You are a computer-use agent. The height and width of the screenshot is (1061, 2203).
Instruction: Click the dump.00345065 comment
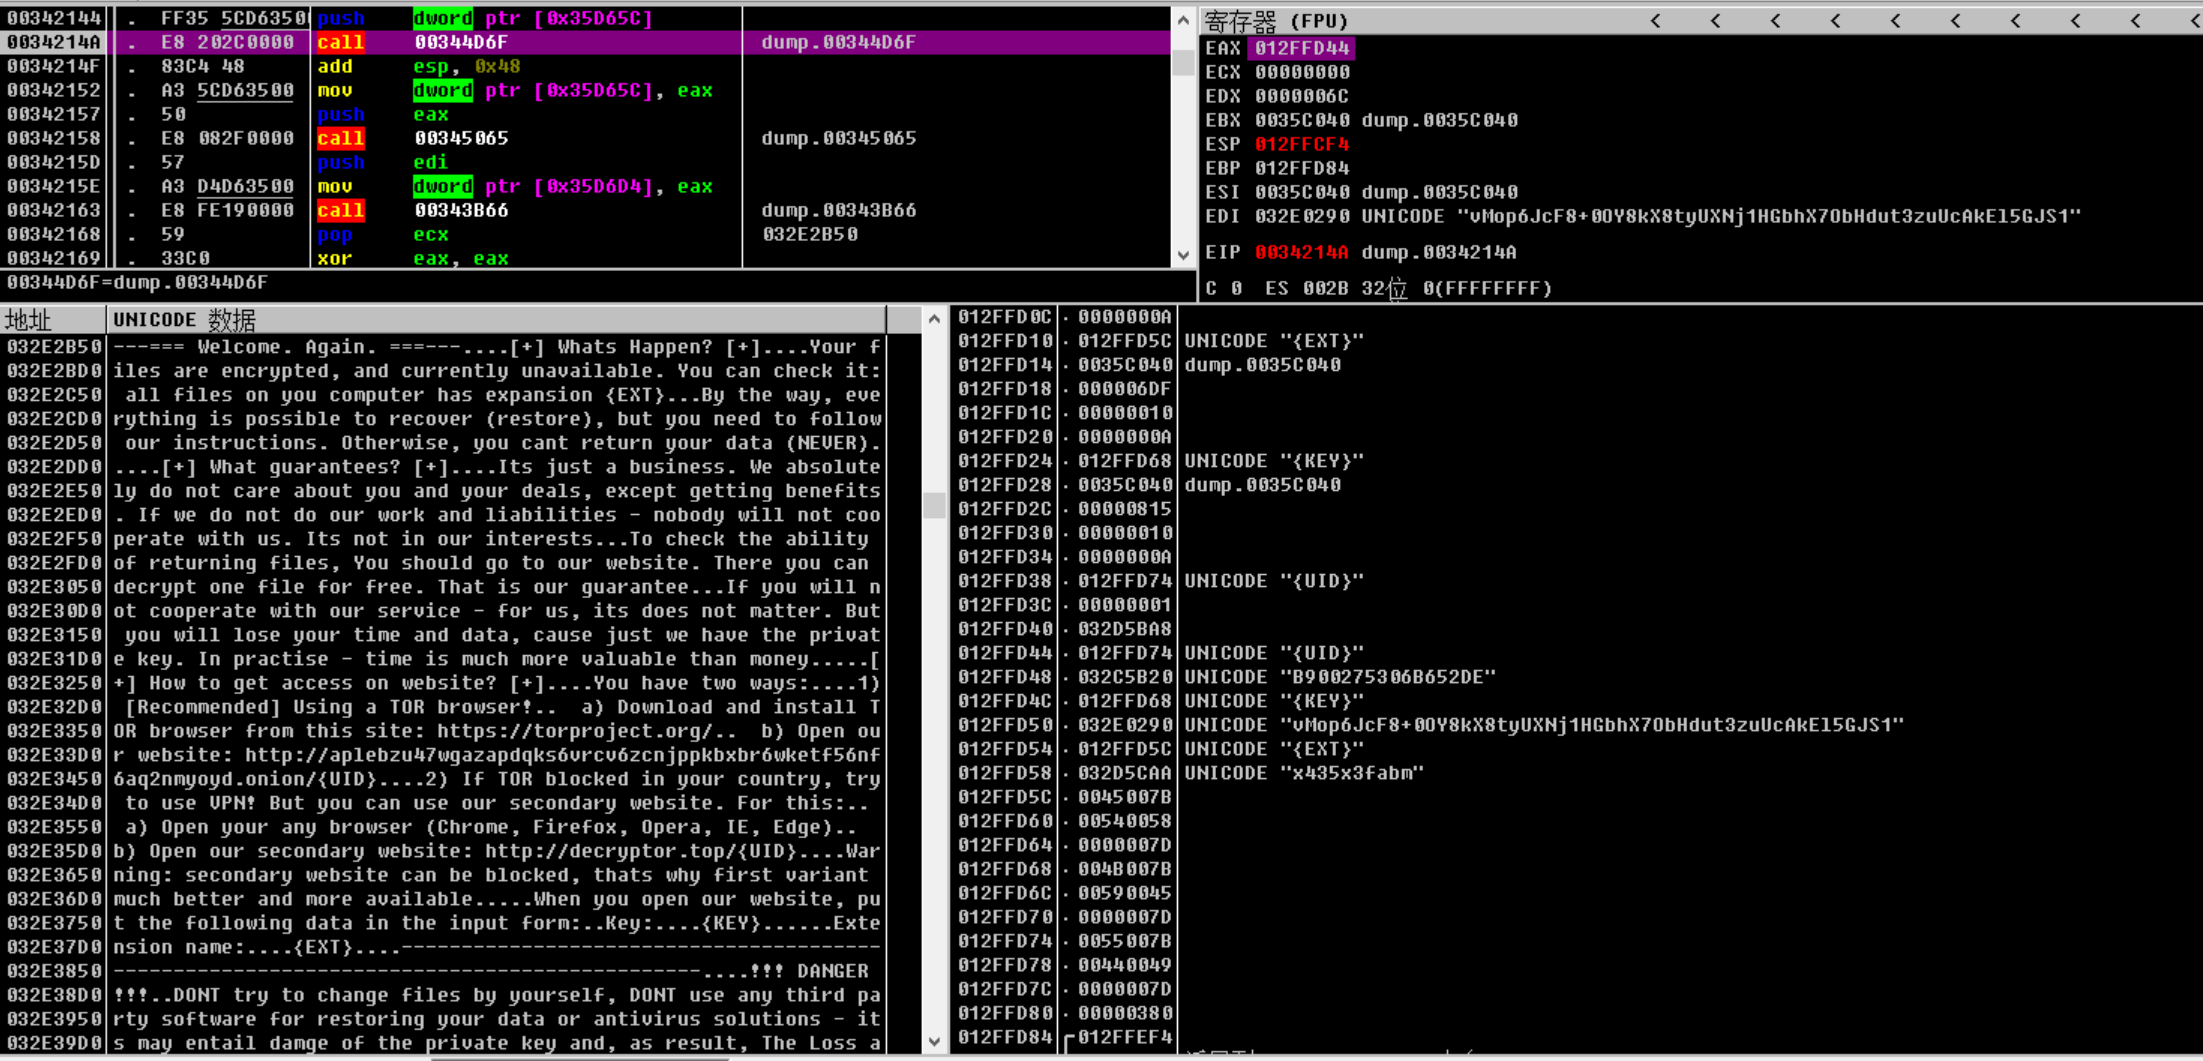tap(838, 138)
